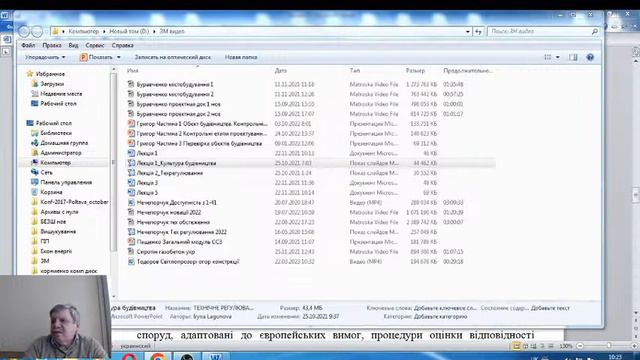Click the Панель управления icon in the sidebar
This screenshot has width=640, height=360.
click(x=35, y=182)
